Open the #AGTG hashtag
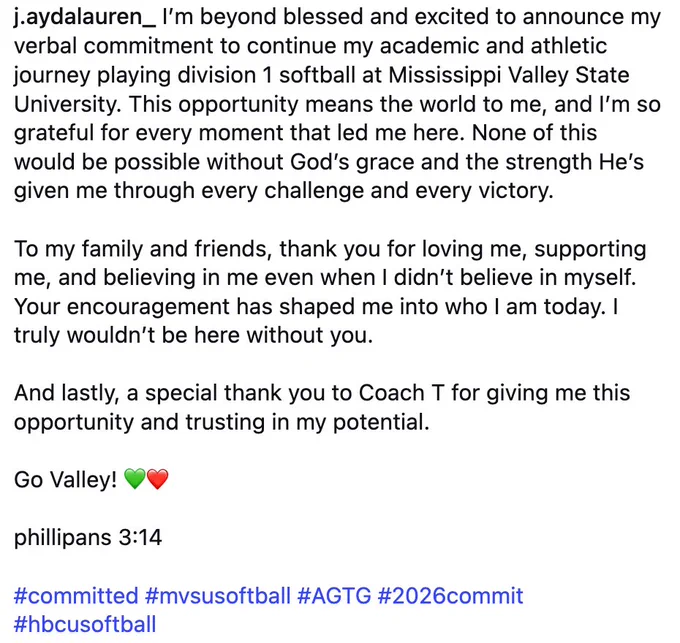The image size is (680, 643). (x=334, y=595)
